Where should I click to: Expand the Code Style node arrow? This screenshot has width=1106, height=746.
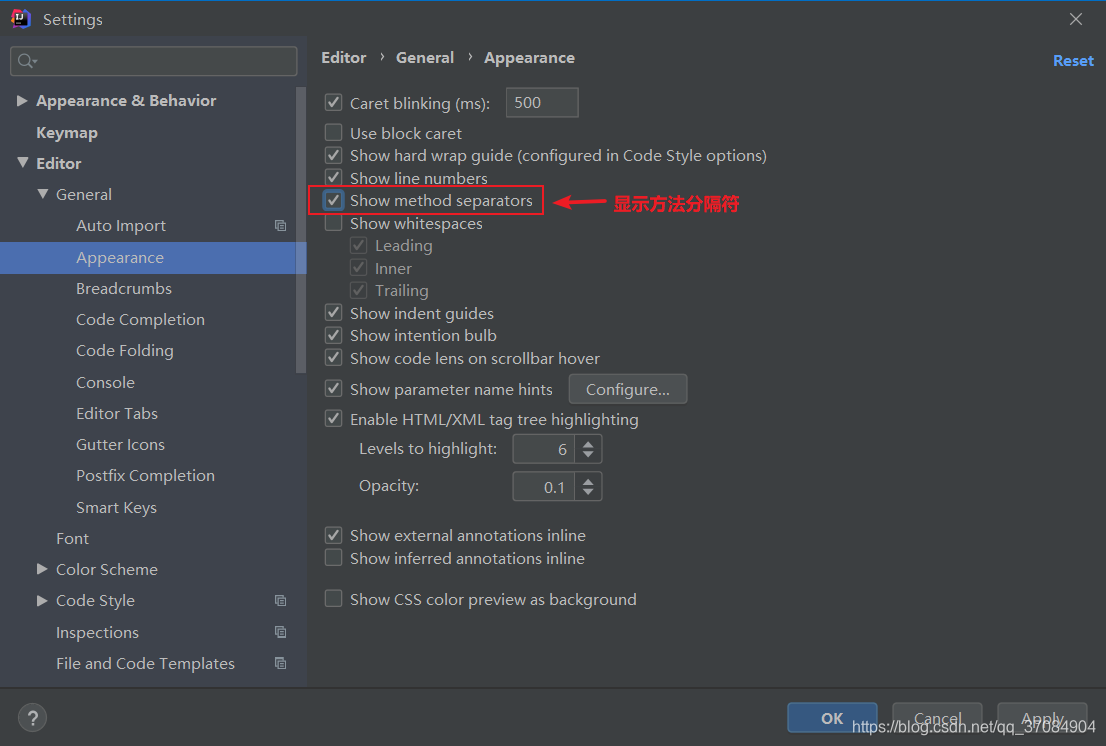point(42,600)
